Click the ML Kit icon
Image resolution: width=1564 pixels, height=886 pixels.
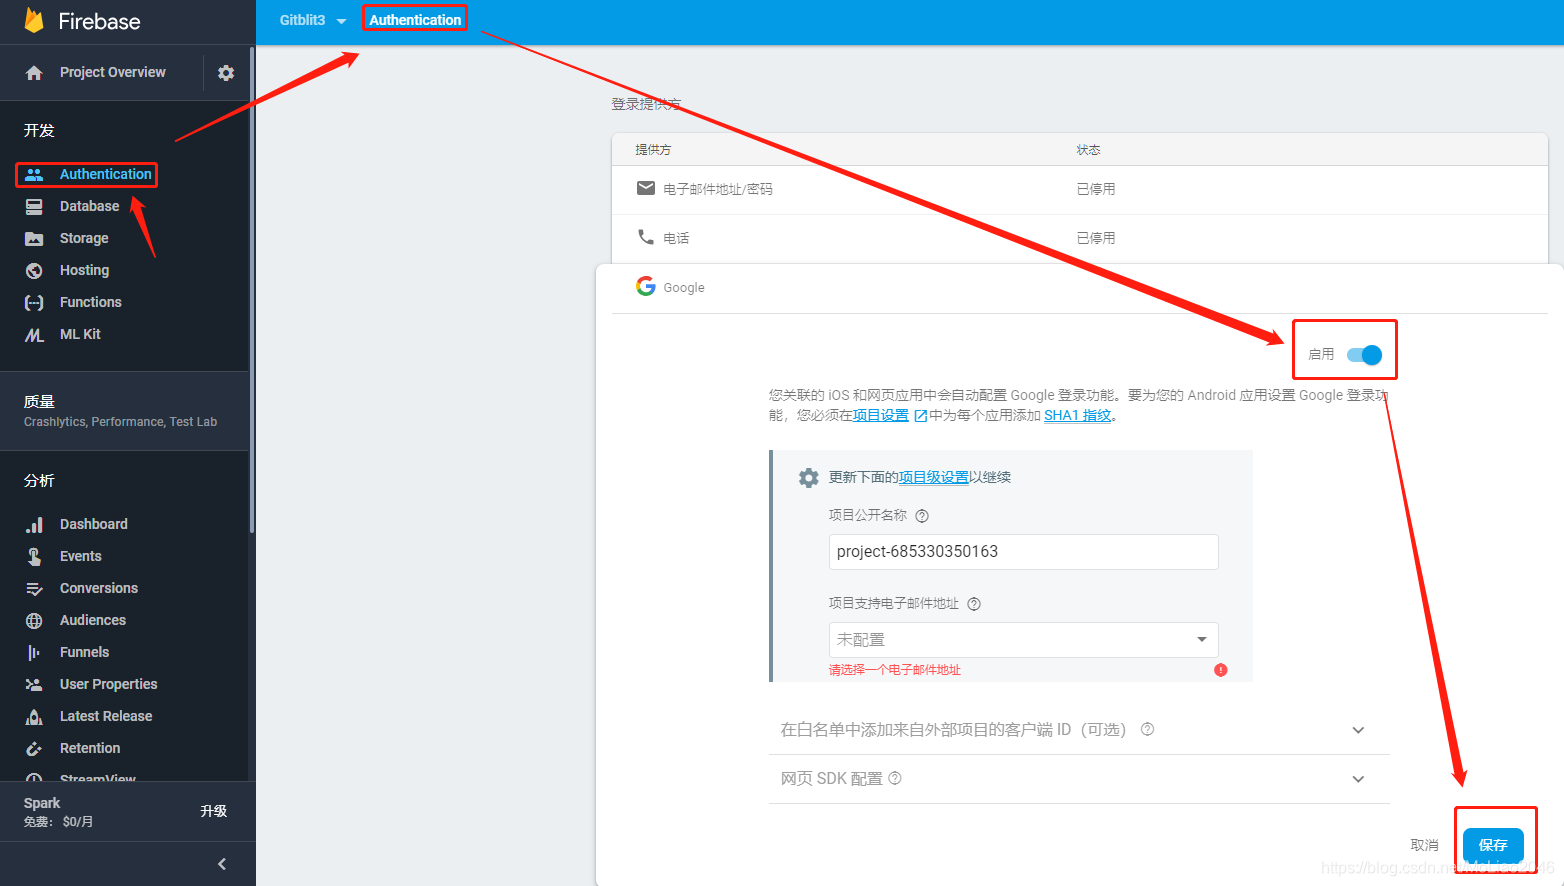coord(34,335)
